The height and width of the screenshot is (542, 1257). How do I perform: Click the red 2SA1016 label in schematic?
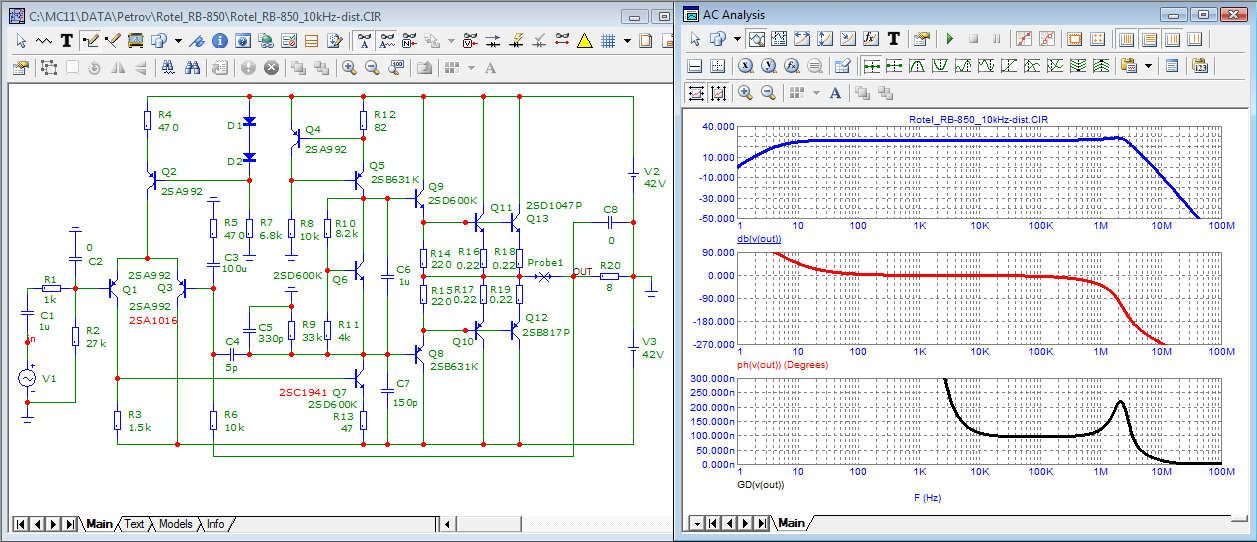154,320
